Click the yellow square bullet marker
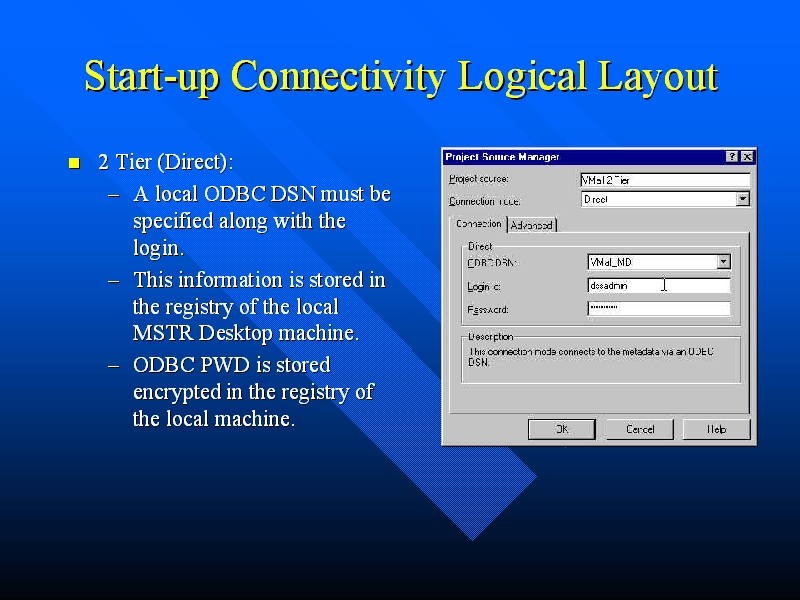Image resolution: width=800 pixels, height=600 pixels. (x=73, y=163)
